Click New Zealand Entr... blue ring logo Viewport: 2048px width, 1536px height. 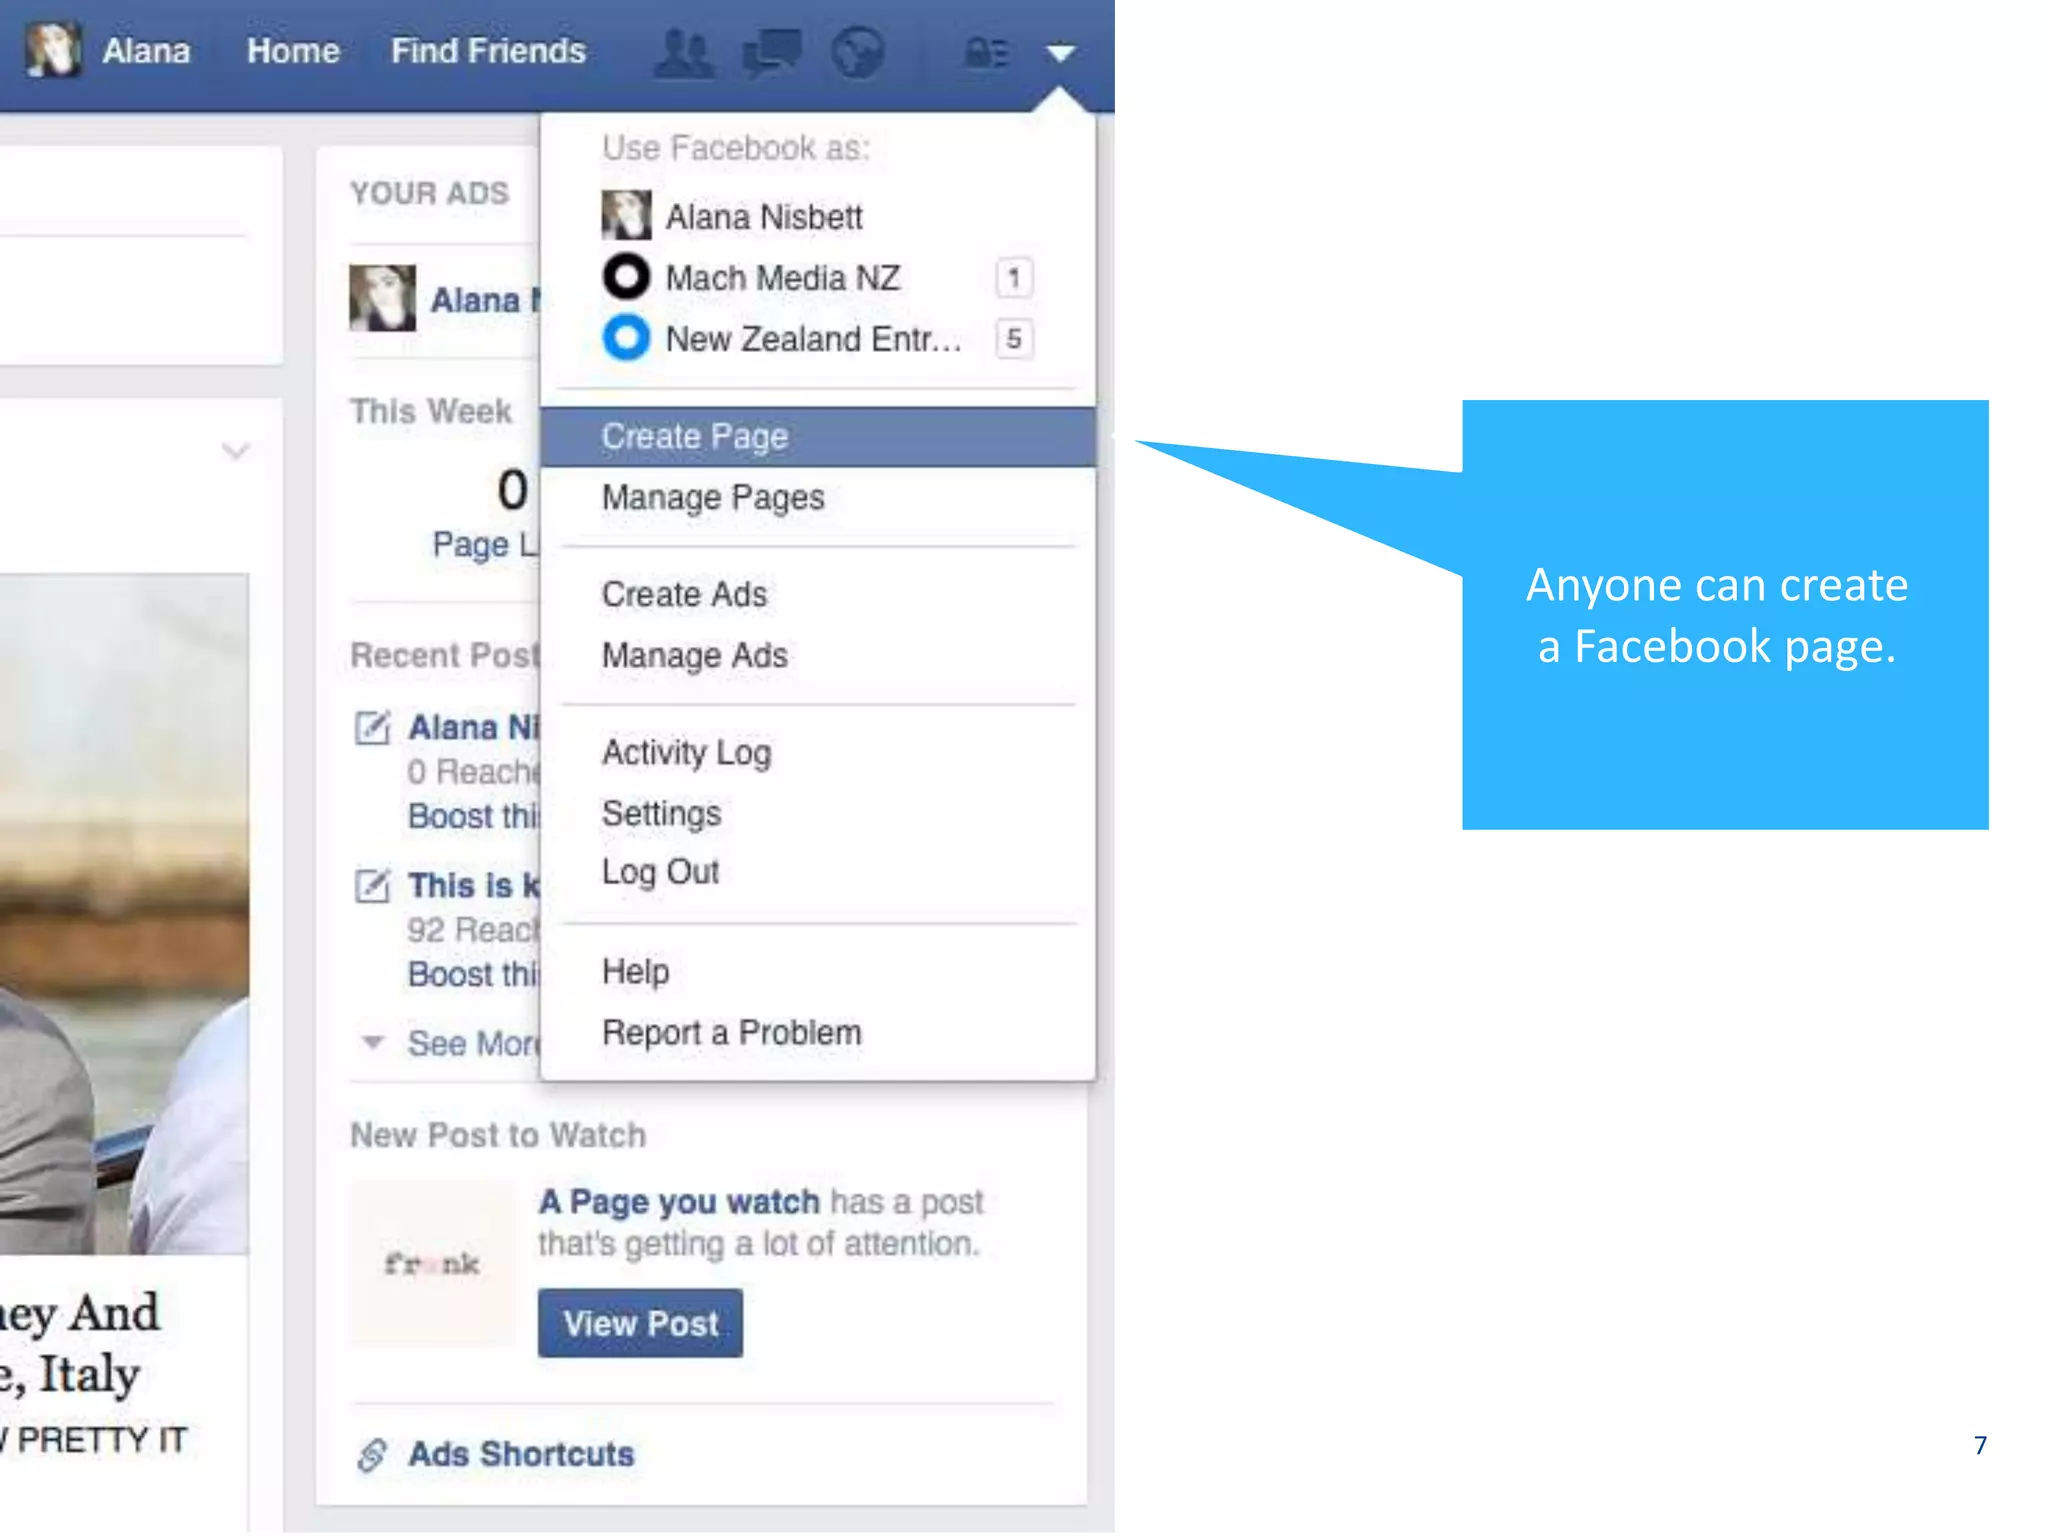[x=626, y=337]
